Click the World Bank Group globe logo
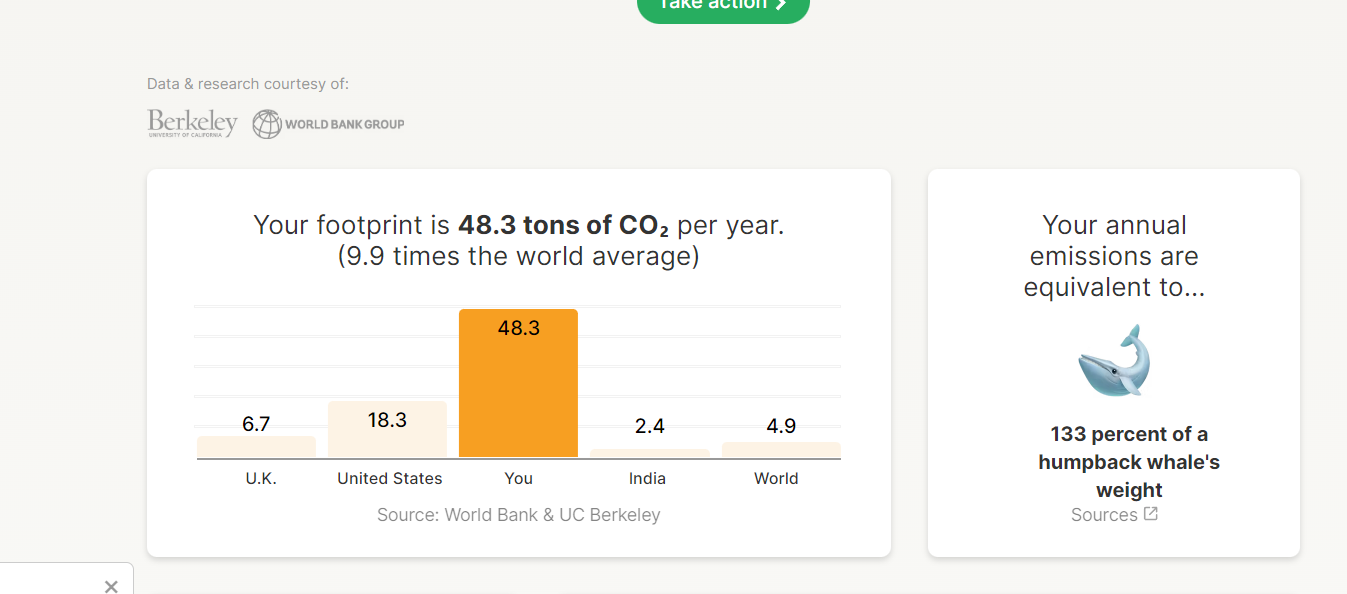 click(267, 124)
